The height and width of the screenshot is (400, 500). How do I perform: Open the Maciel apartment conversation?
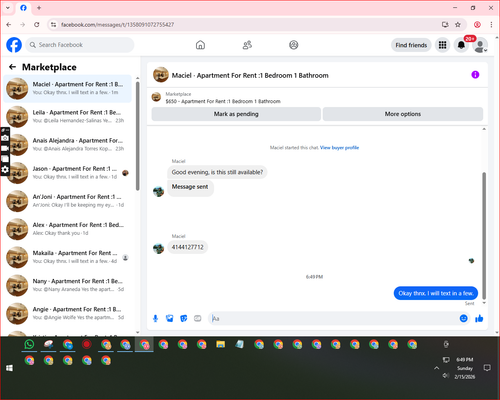(x=67, y=88)
